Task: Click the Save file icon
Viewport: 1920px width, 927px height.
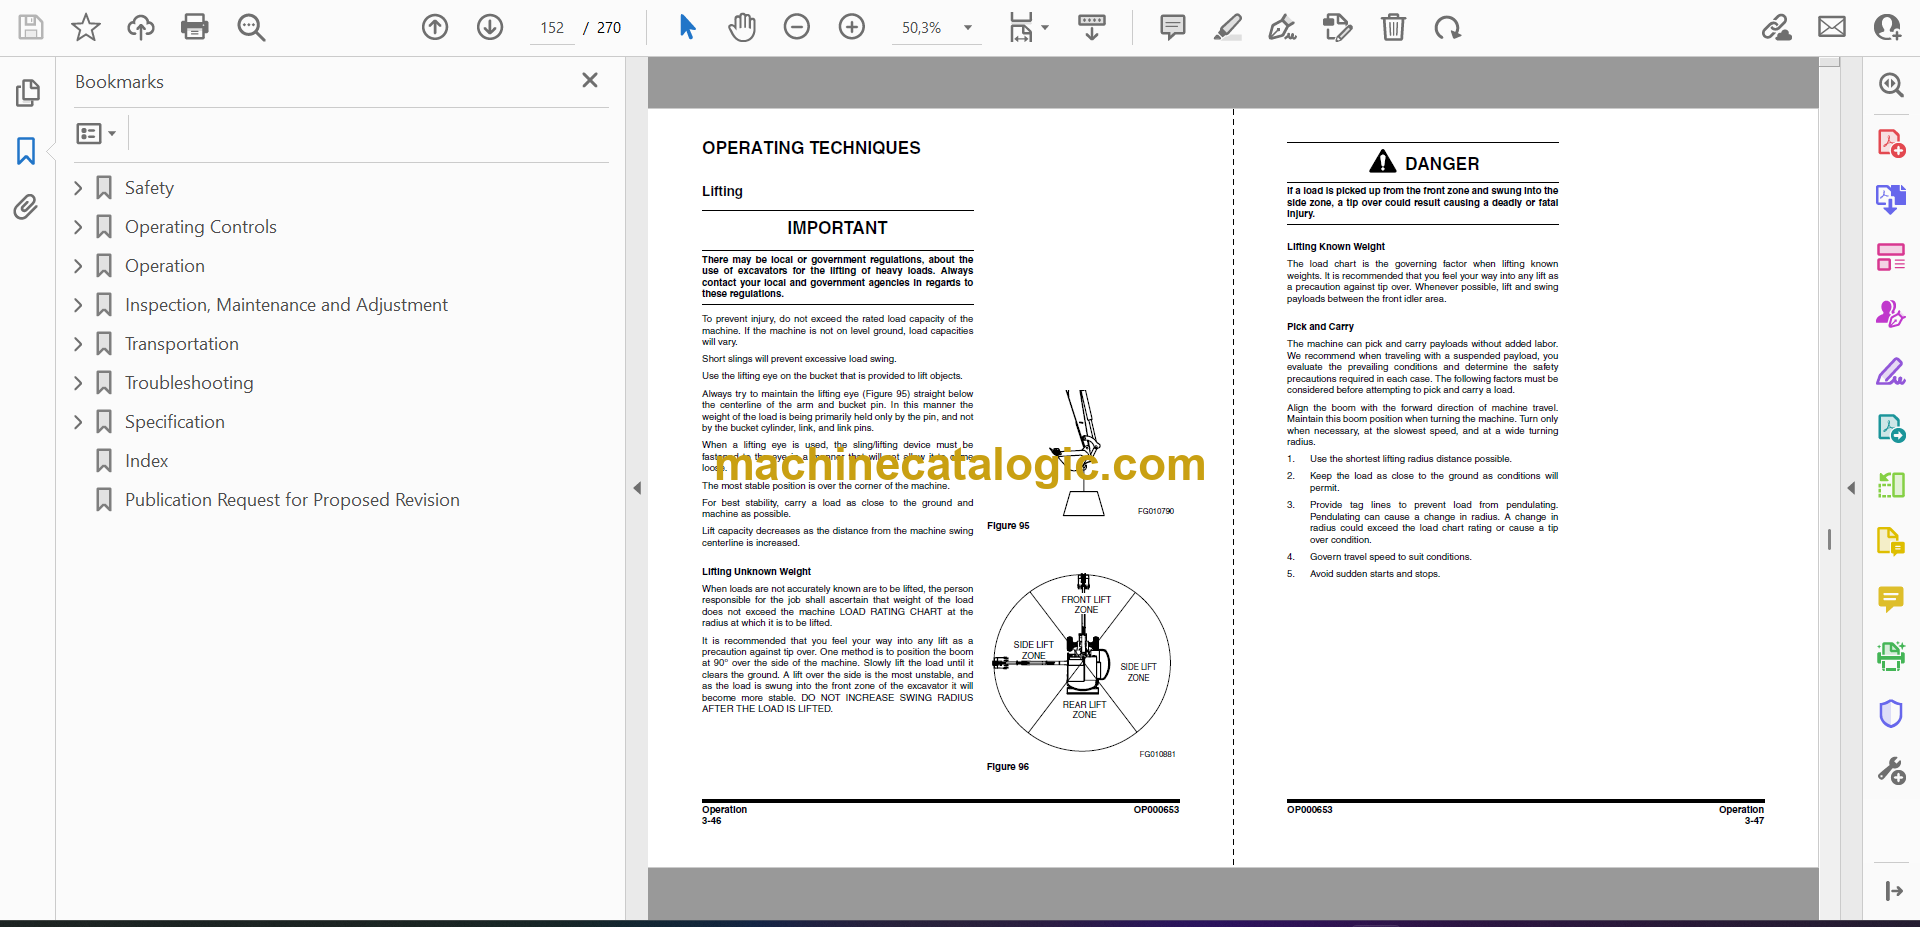Action: (31, 27)
